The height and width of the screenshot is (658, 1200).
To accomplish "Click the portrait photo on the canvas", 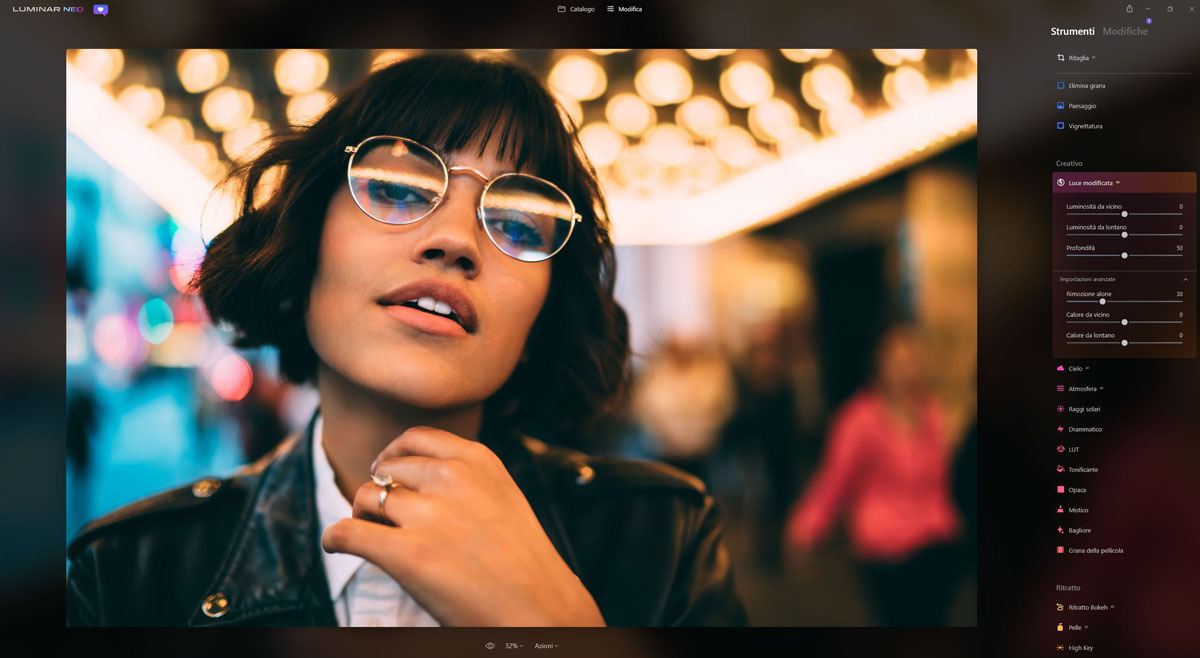I will coord(521,338).
